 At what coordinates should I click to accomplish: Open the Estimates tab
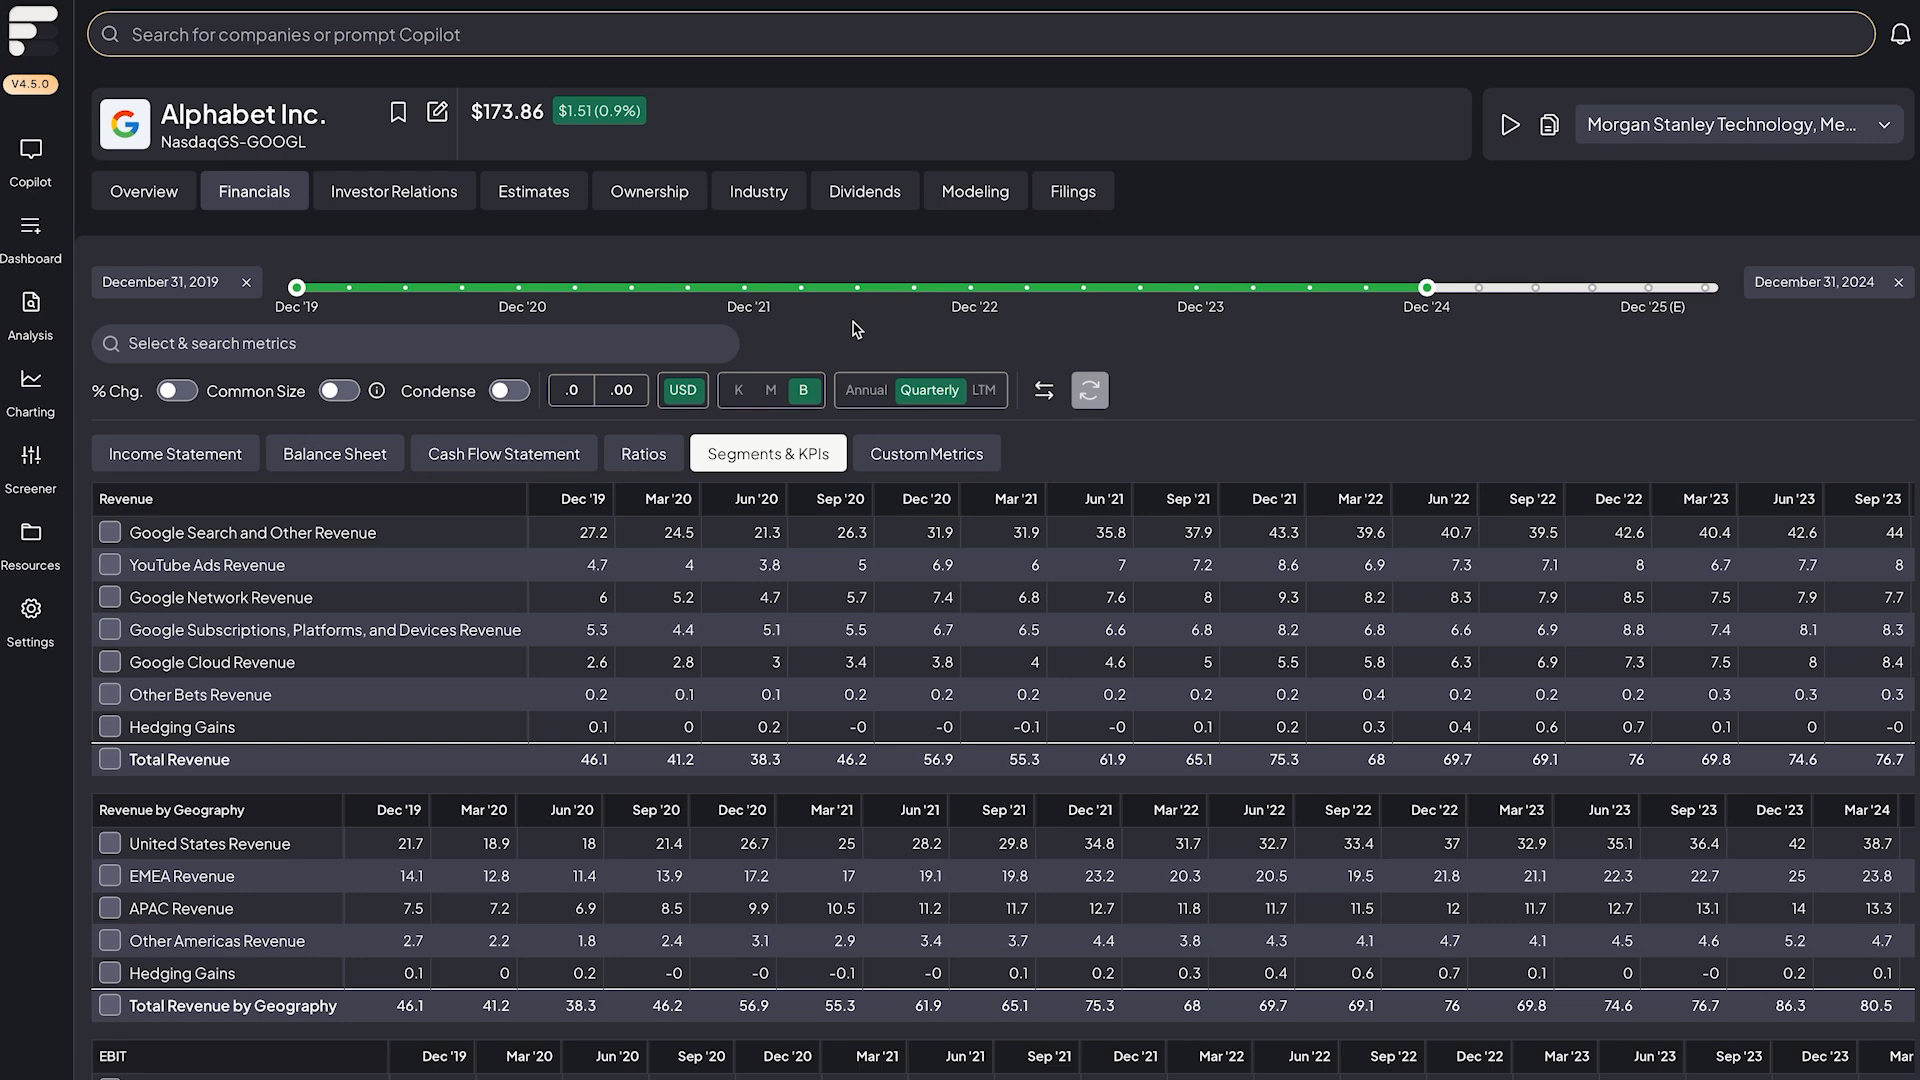coord(533,192)
